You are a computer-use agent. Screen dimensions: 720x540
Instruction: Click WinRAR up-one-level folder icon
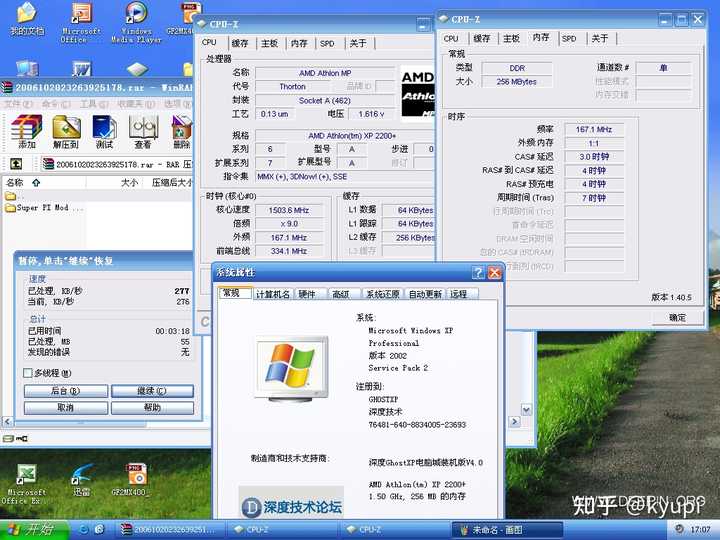coord(16,164)
